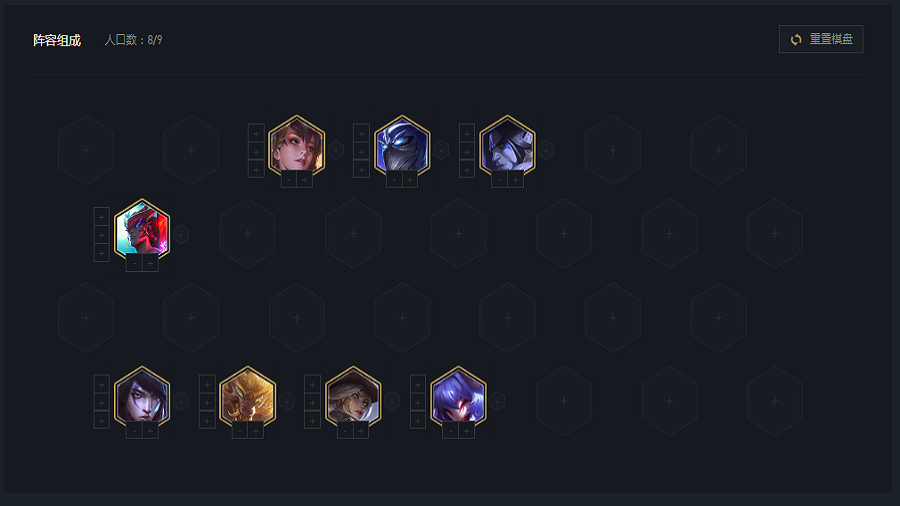
Task: Select the blue masked champion portrait
Action: click(x=402, y=146)
